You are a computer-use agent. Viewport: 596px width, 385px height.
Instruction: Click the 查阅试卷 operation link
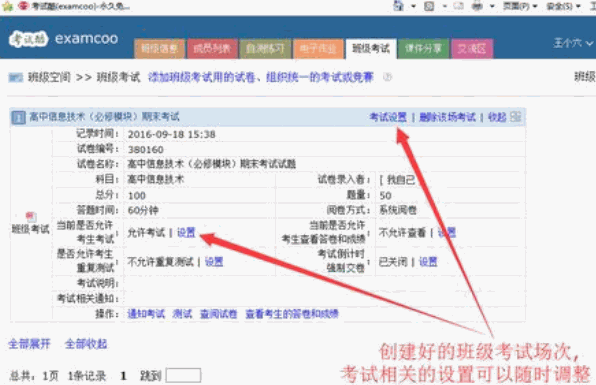(x=219, y=314)
